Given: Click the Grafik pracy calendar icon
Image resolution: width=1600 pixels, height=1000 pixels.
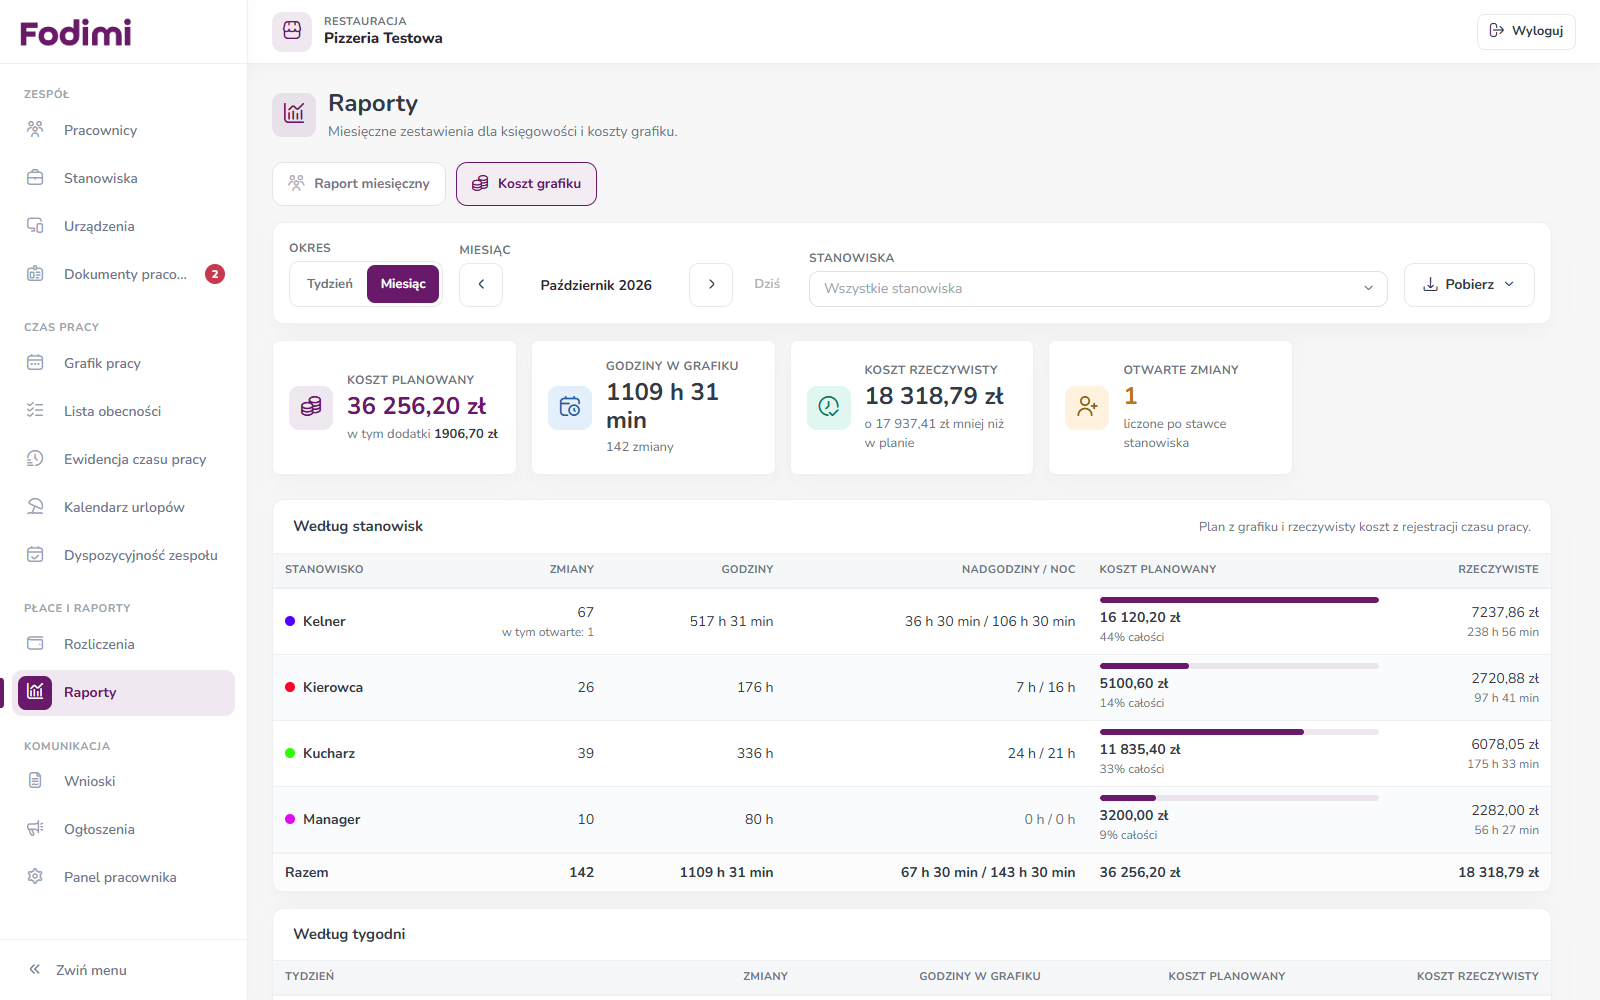Looking at the screenshot, I should (x=35, y=362).
